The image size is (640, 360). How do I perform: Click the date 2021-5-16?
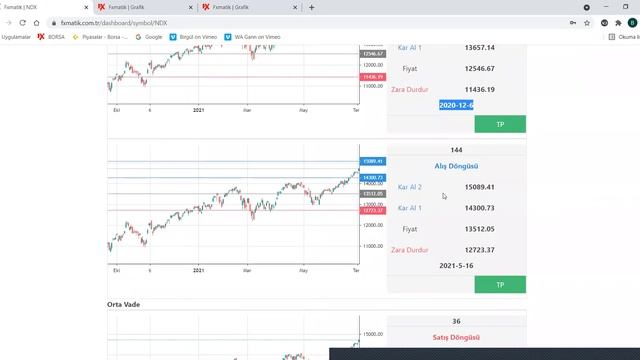(456, 266)
